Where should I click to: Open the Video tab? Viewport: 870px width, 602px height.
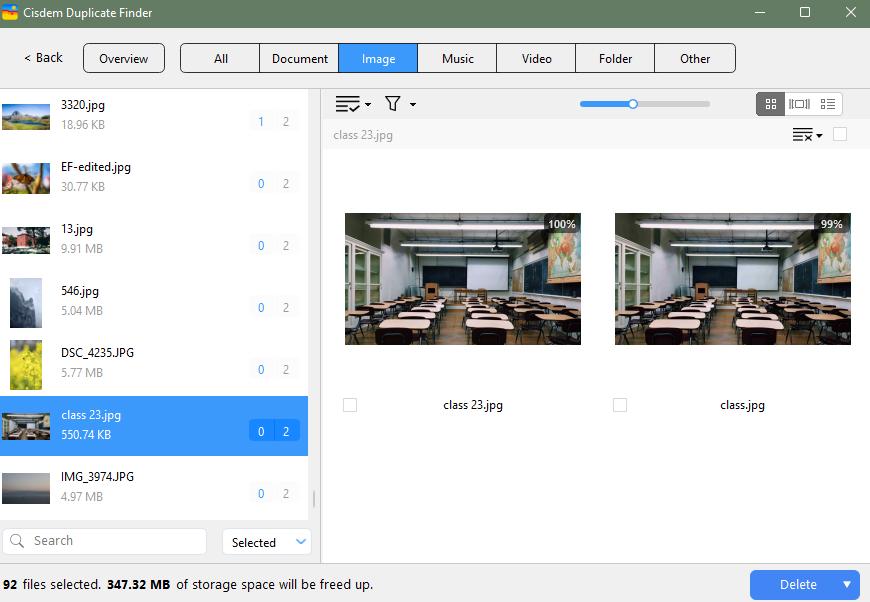coord(536,58)
